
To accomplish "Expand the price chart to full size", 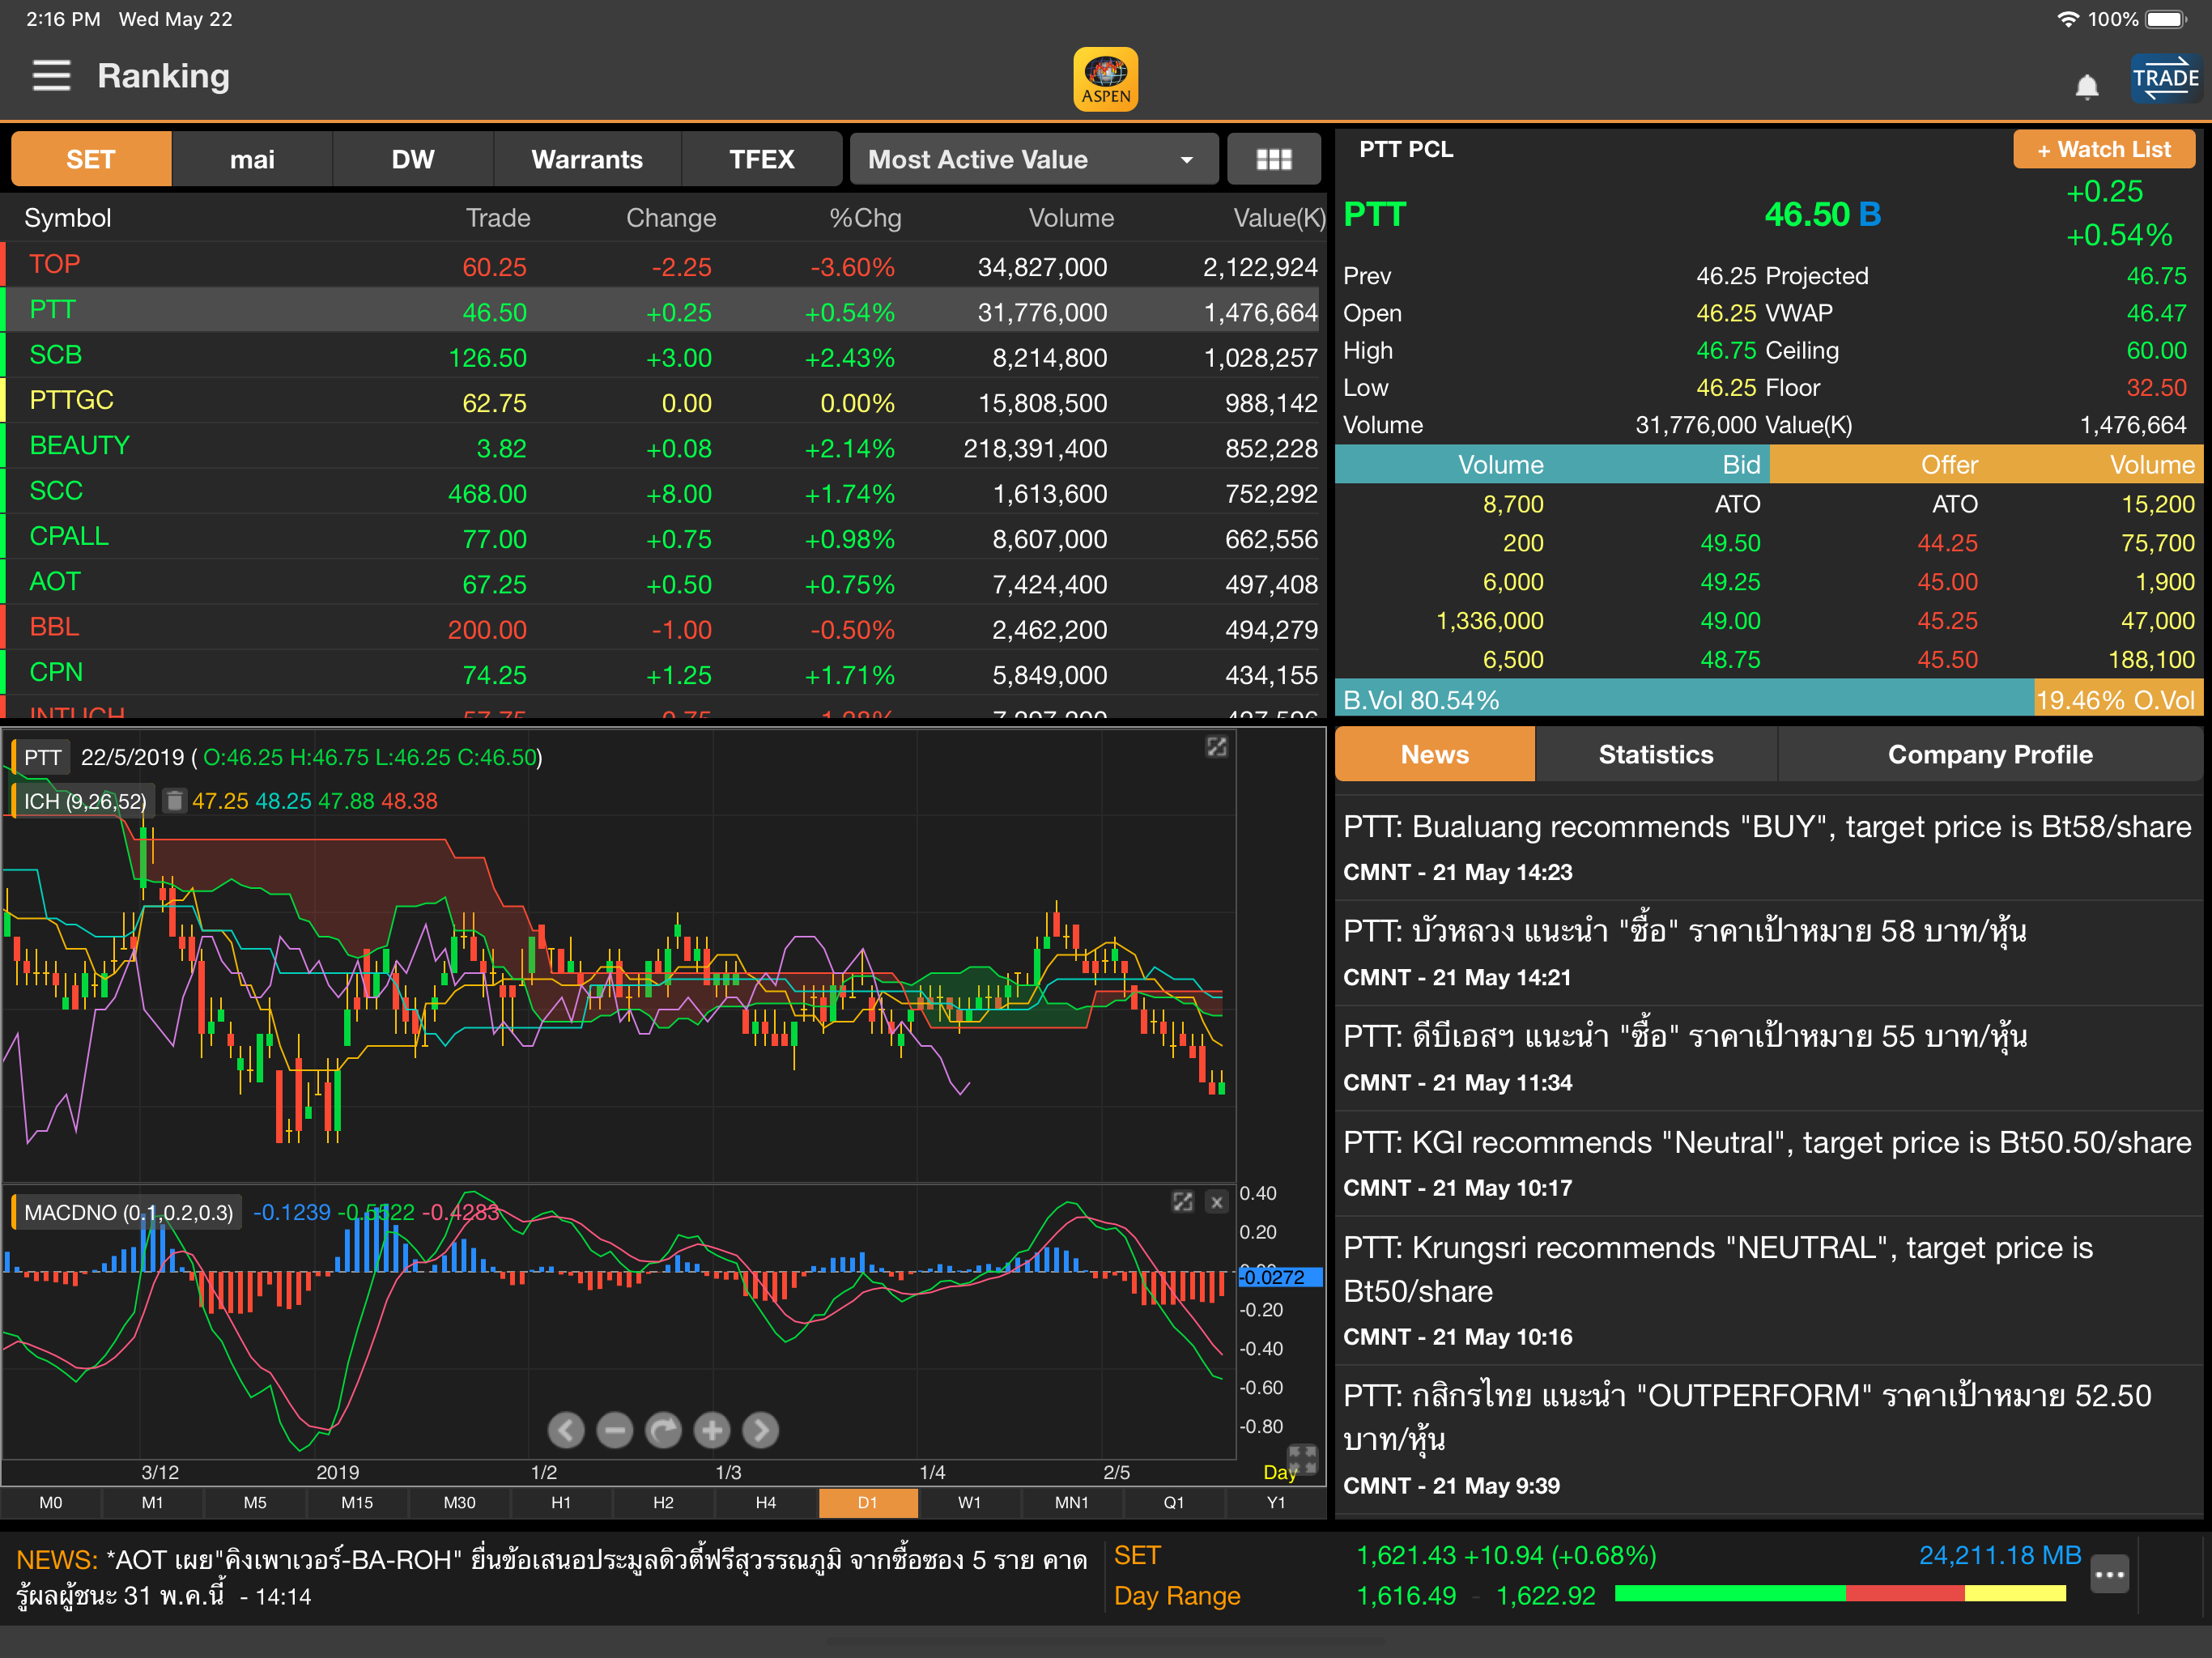I will click(x=1216, y=747).
